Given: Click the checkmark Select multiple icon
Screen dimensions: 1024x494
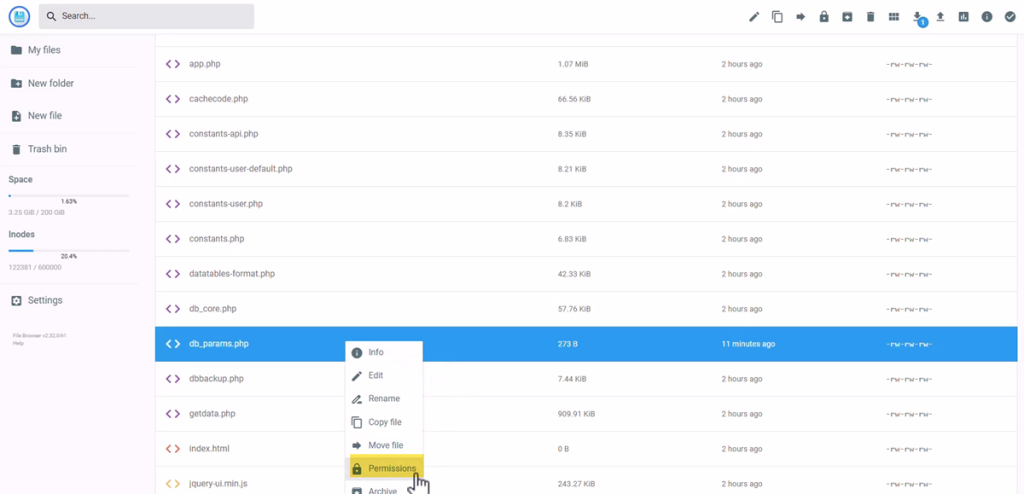Looking at the screenshot, I should [x=1010, y=17].
